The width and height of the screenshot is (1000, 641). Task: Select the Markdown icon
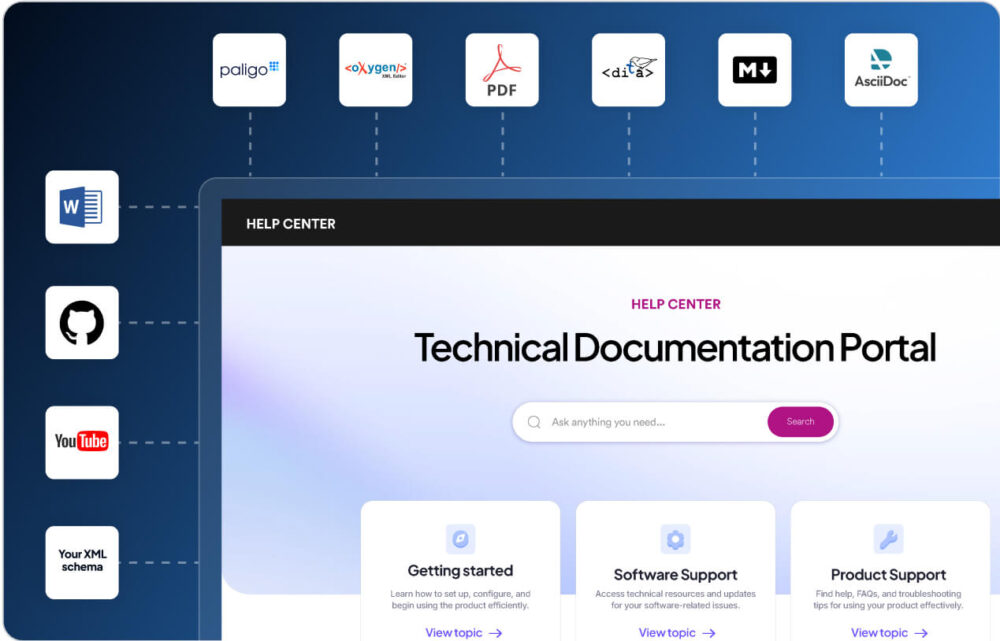[x=755, y=69]
